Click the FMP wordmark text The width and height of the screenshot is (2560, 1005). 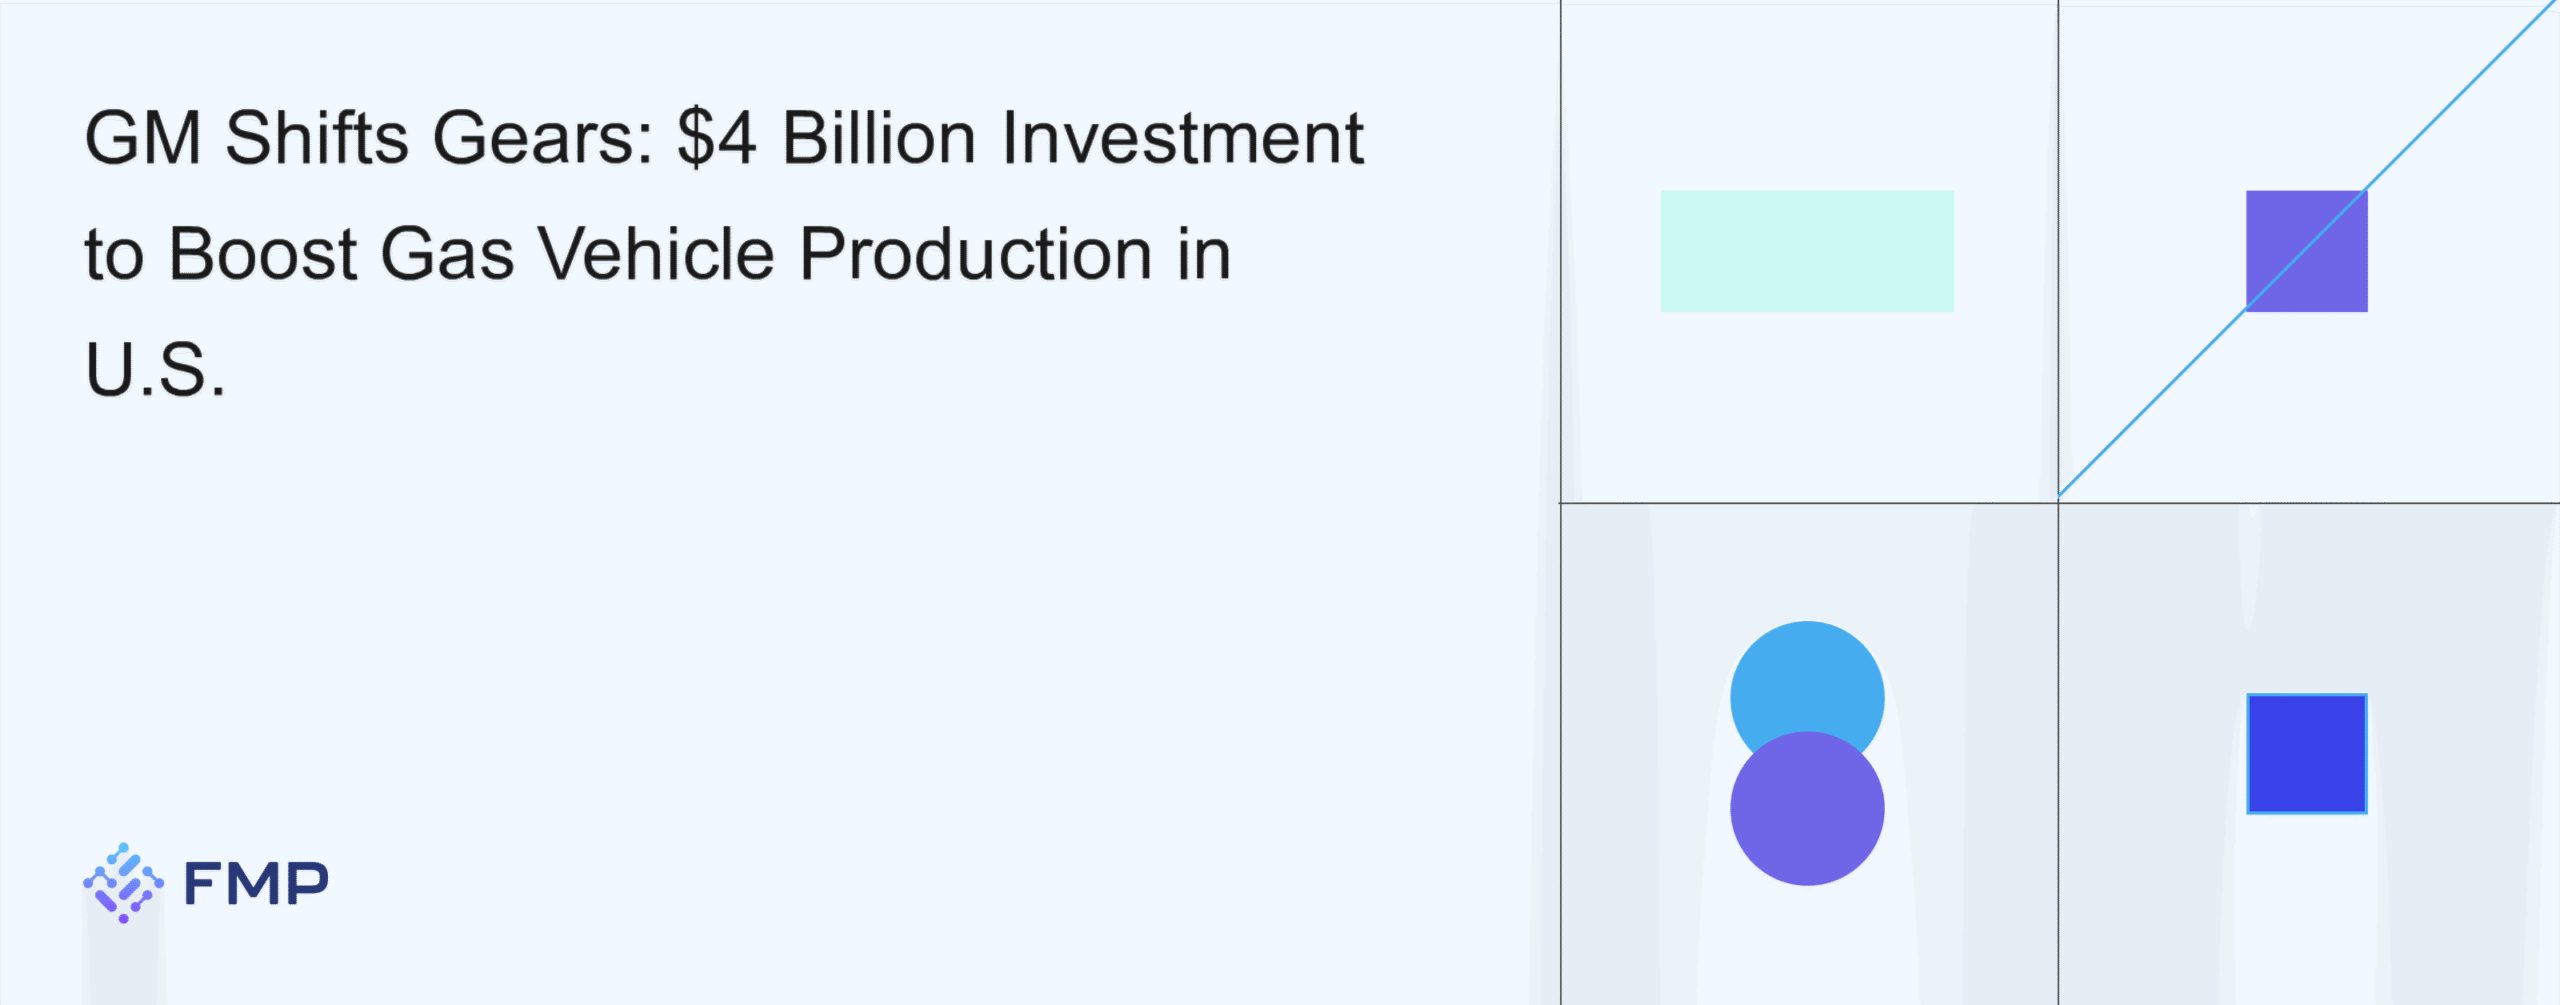(256, 884)
